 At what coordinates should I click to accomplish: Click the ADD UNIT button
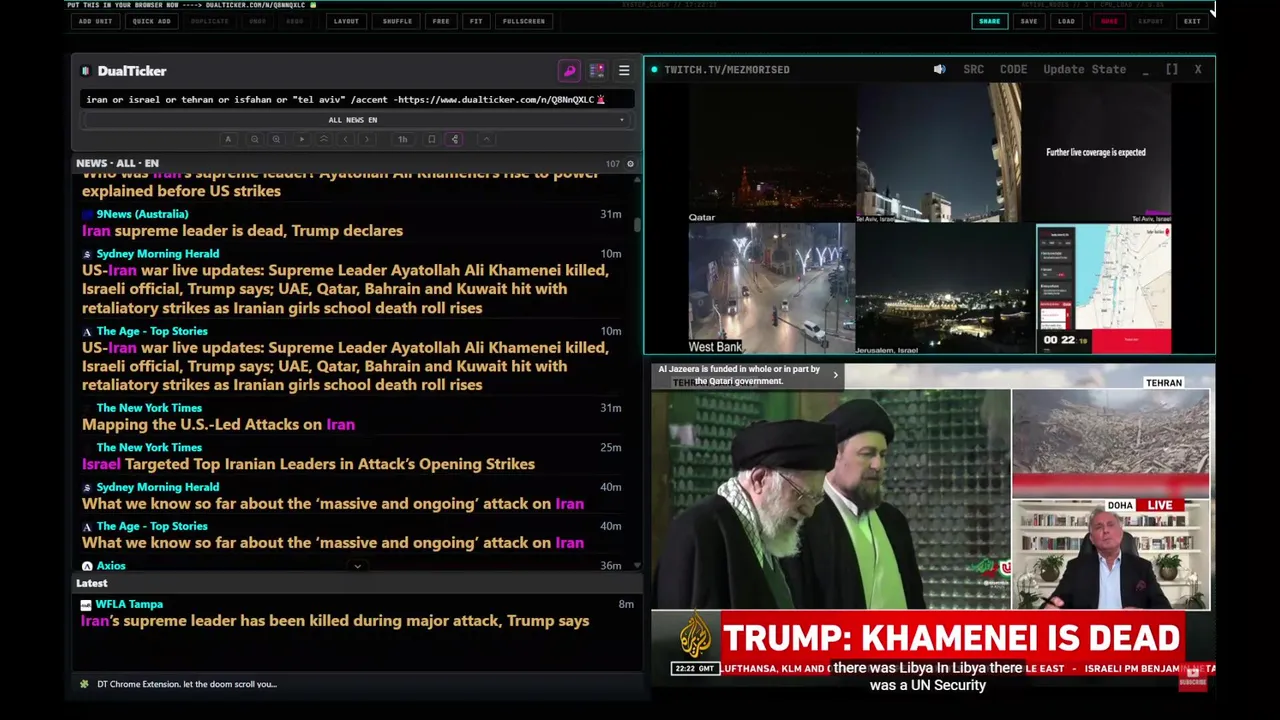tap(96, 21)
